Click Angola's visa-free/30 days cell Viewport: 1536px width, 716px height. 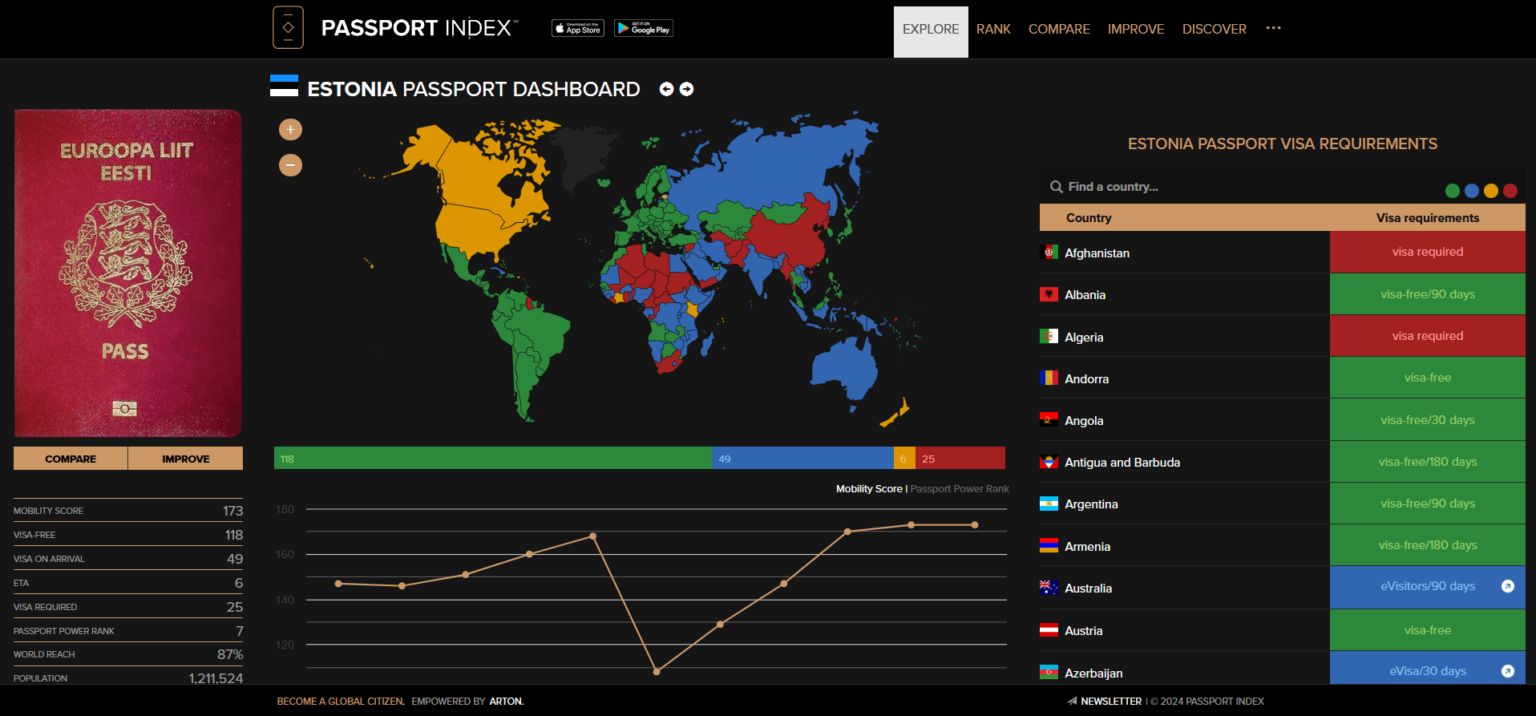click(x=1428, y=420)
